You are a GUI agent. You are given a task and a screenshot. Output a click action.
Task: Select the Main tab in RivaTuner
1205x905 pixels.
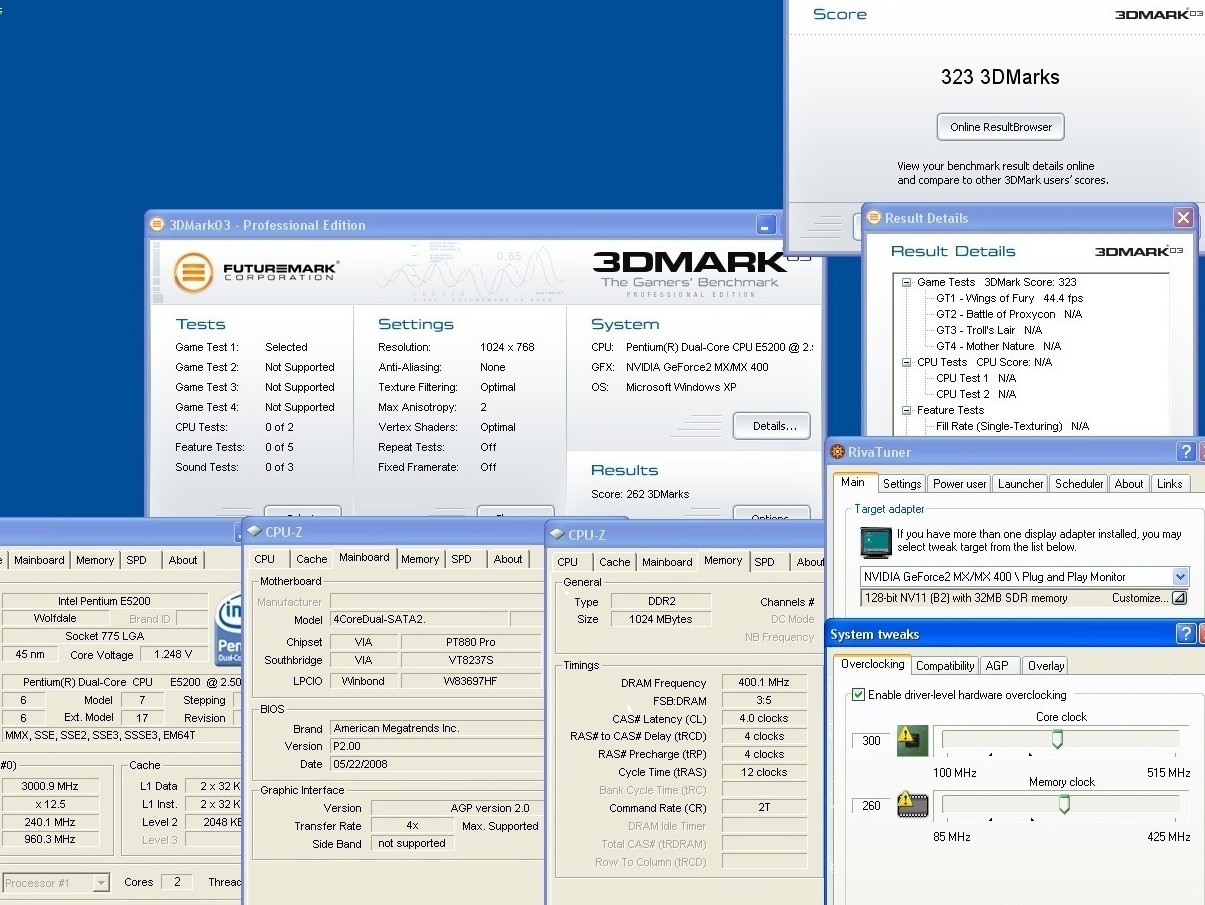(853, 482)
